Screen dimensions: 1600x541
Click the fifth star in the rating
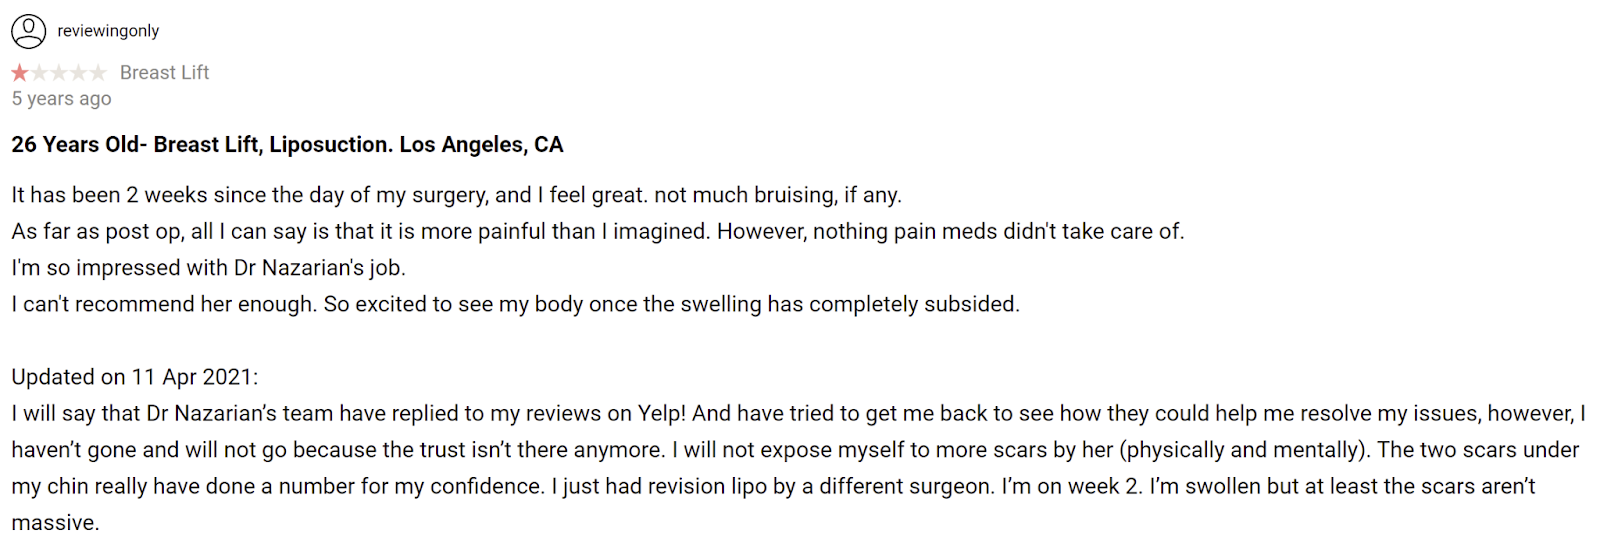click(x=97, y=73)
